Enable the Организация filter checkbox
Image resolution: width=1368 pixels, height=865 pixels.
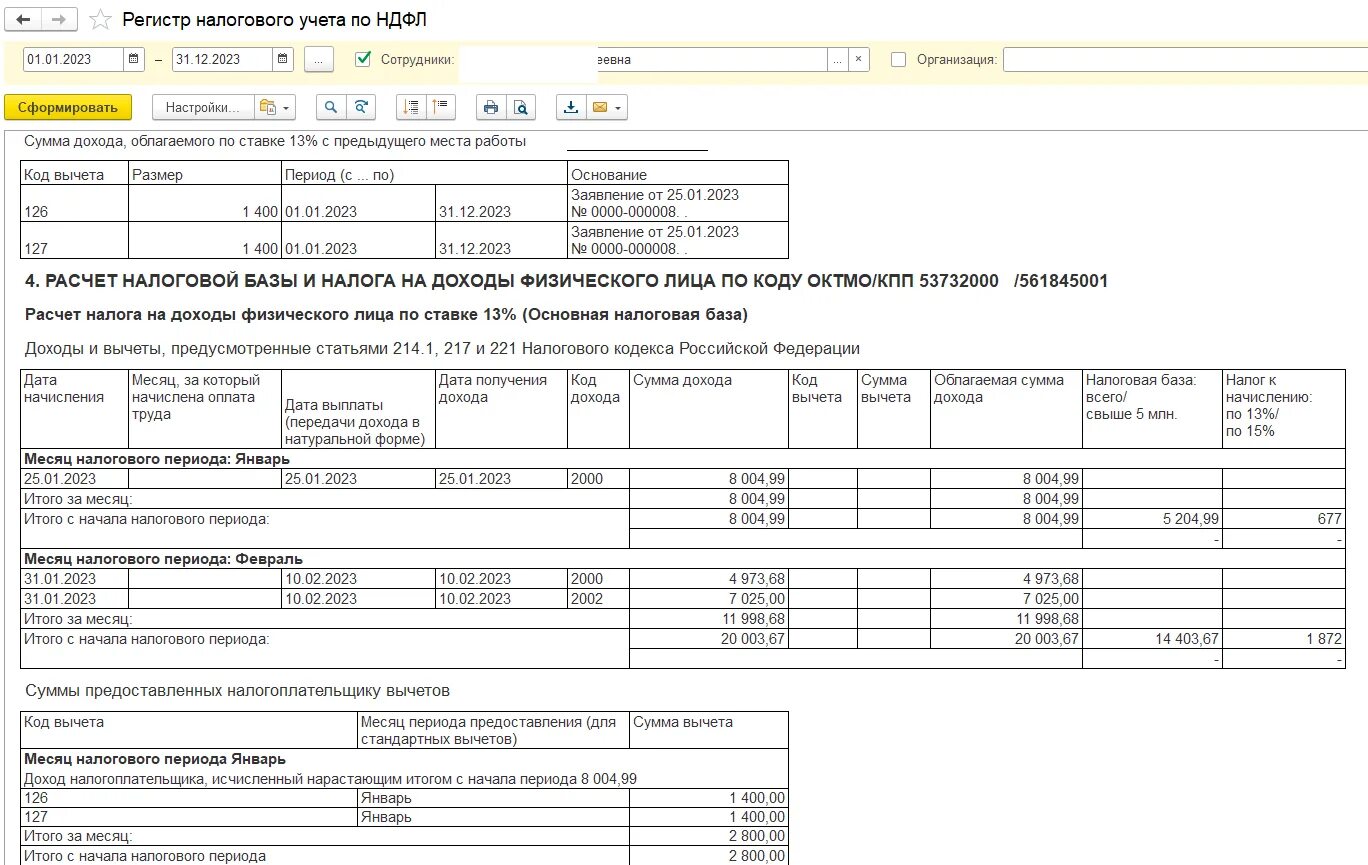[x=898, y=59]
